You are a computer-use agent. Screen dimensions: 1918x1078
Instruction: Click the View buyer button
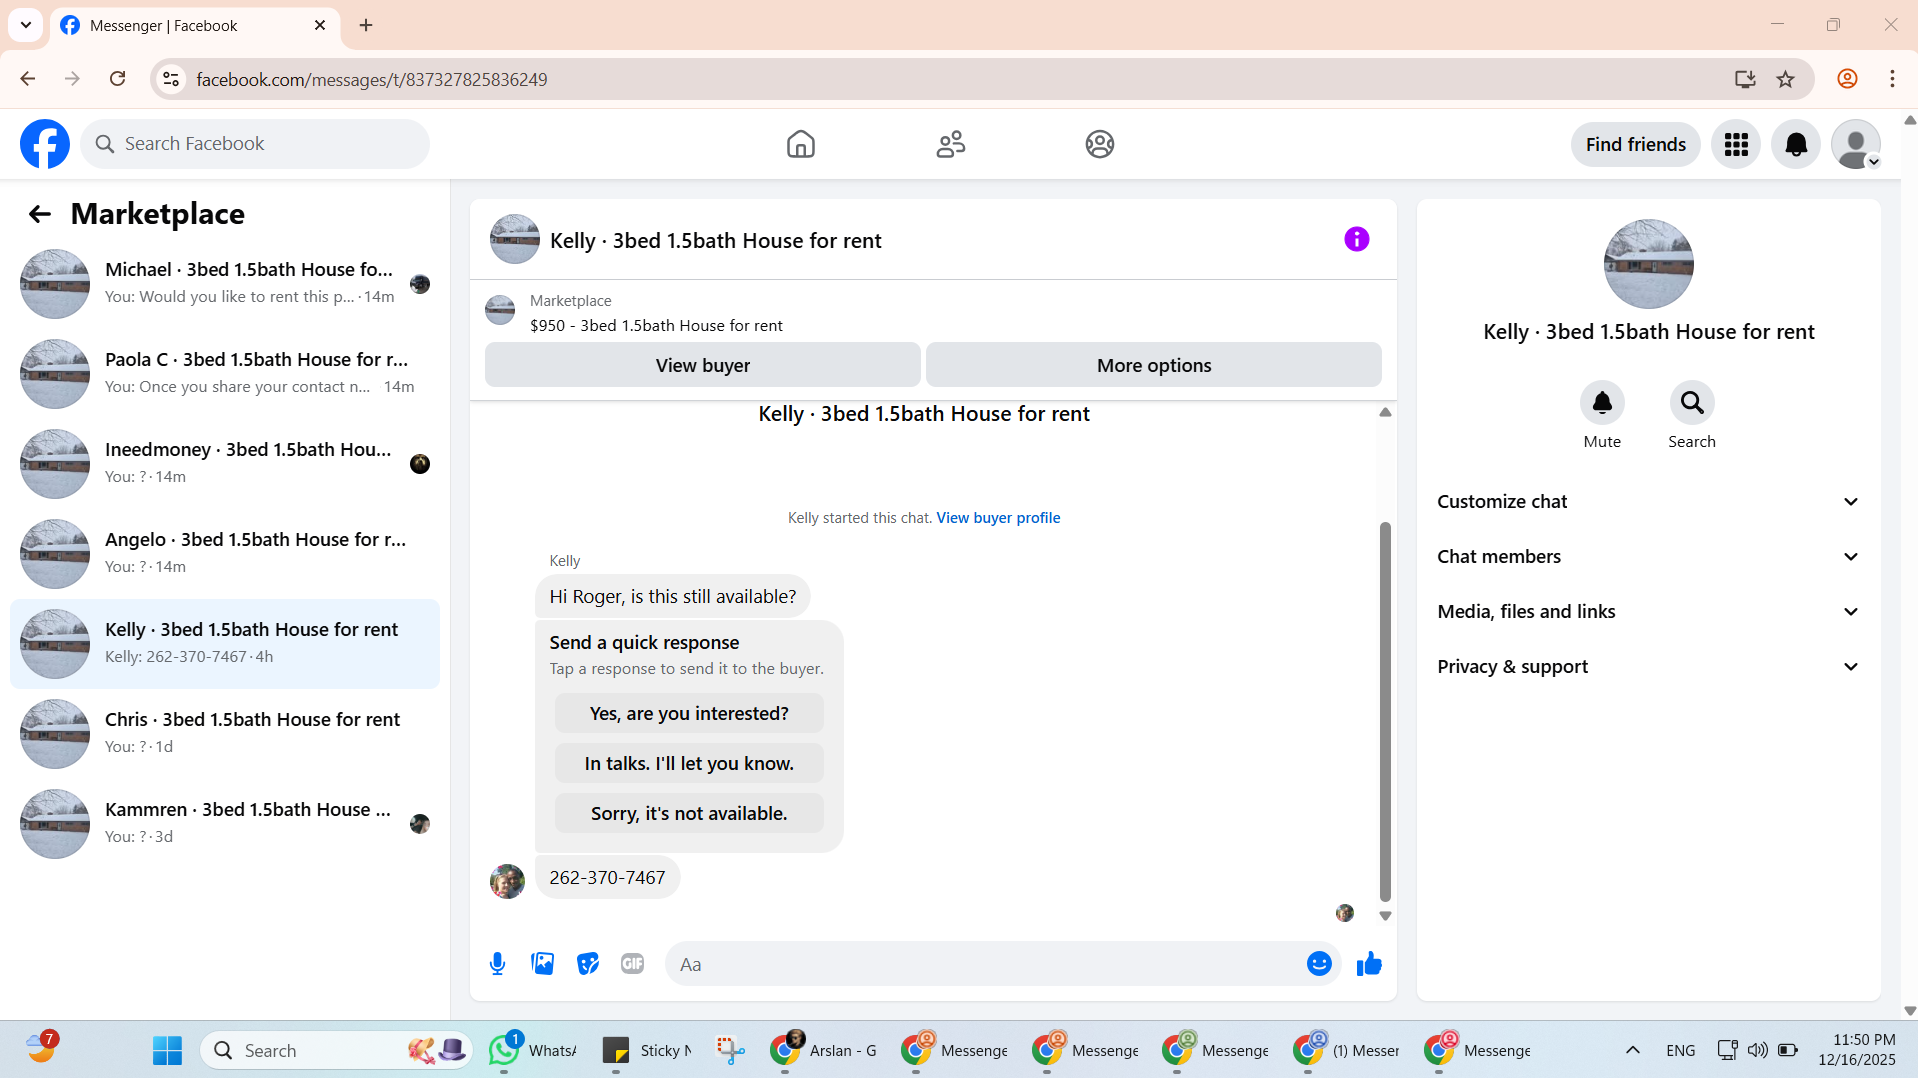pyautogui.click(x=702, y=365)
